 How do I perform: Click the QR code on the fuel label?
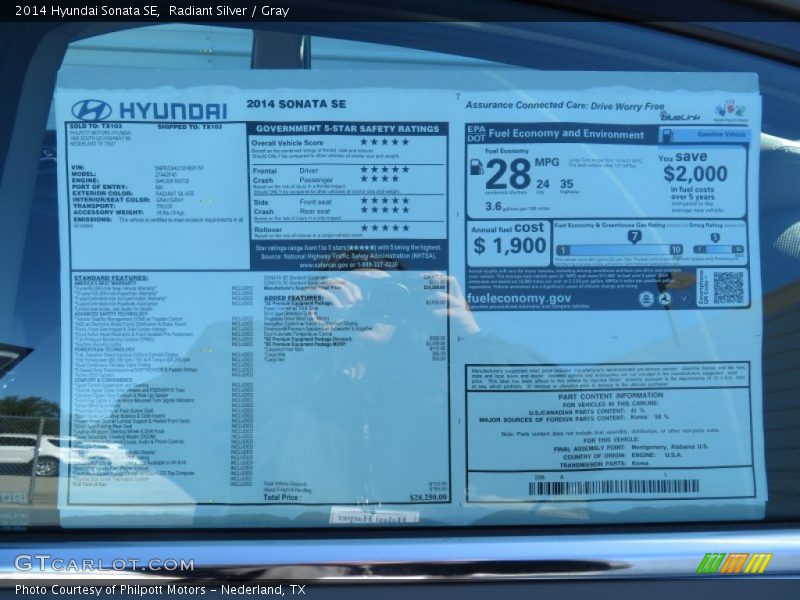click(x=728, y=288)
